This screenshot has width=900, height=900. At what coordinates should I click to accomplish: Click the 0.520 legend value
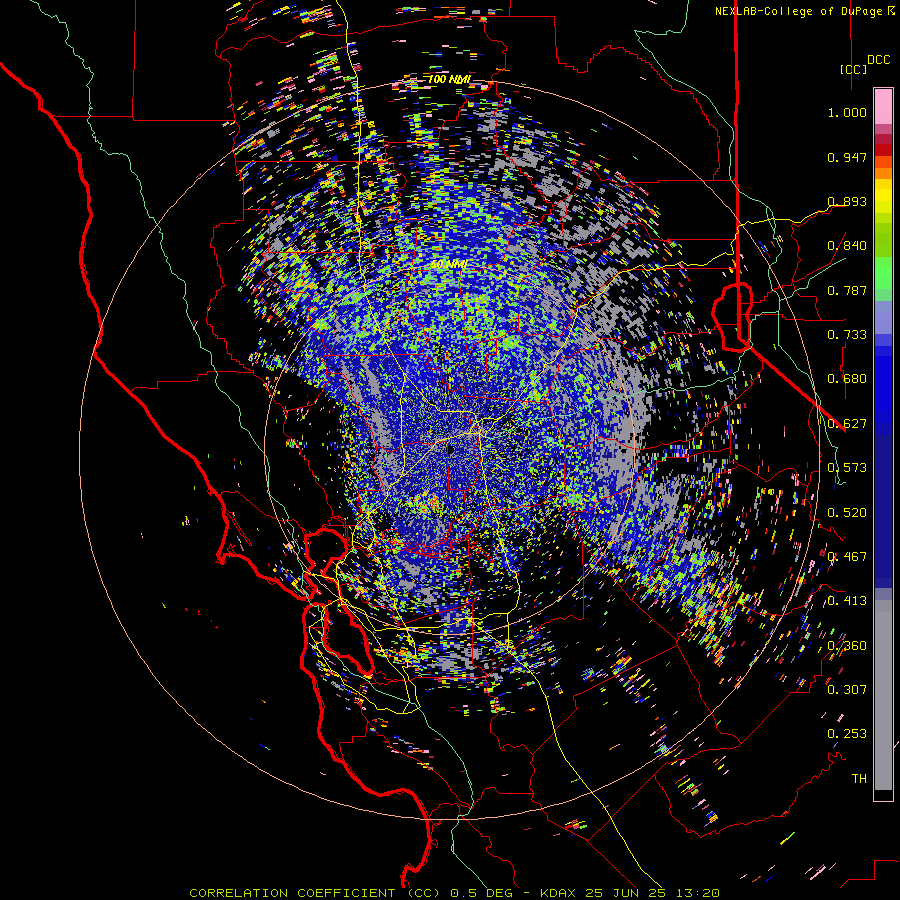click(847, 513)
